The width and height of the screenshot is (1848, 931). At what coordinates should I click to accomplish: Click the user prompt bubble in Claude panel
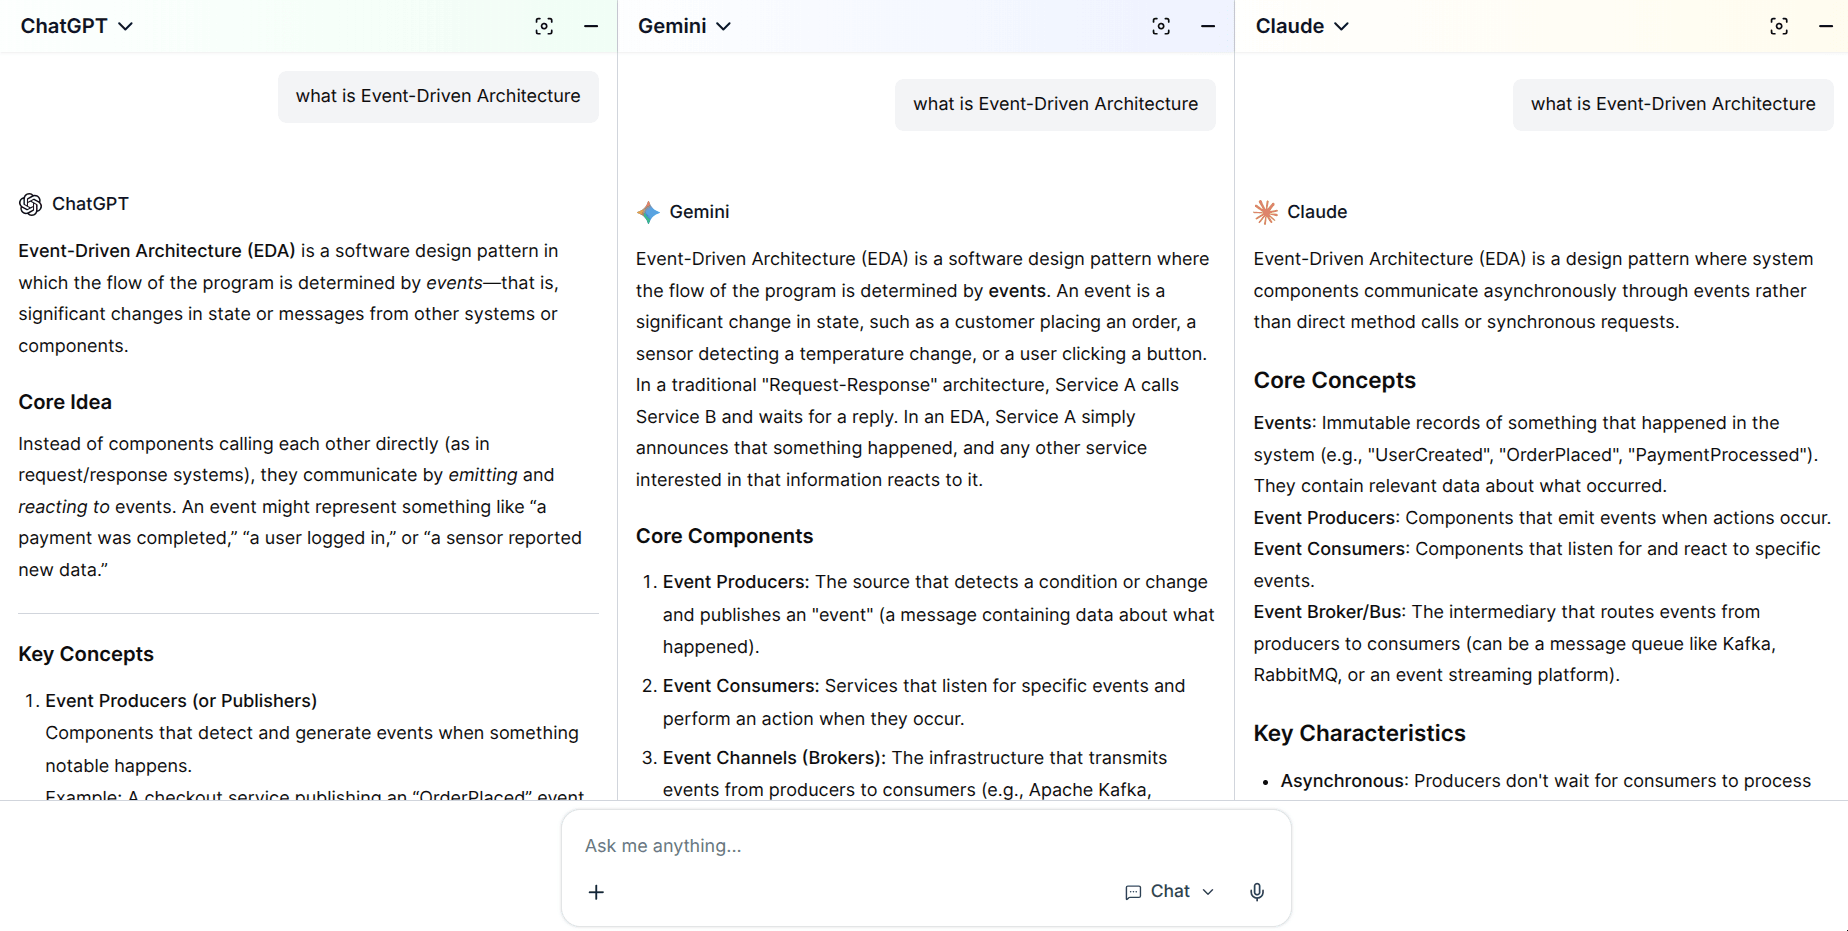coord(1672,104)
